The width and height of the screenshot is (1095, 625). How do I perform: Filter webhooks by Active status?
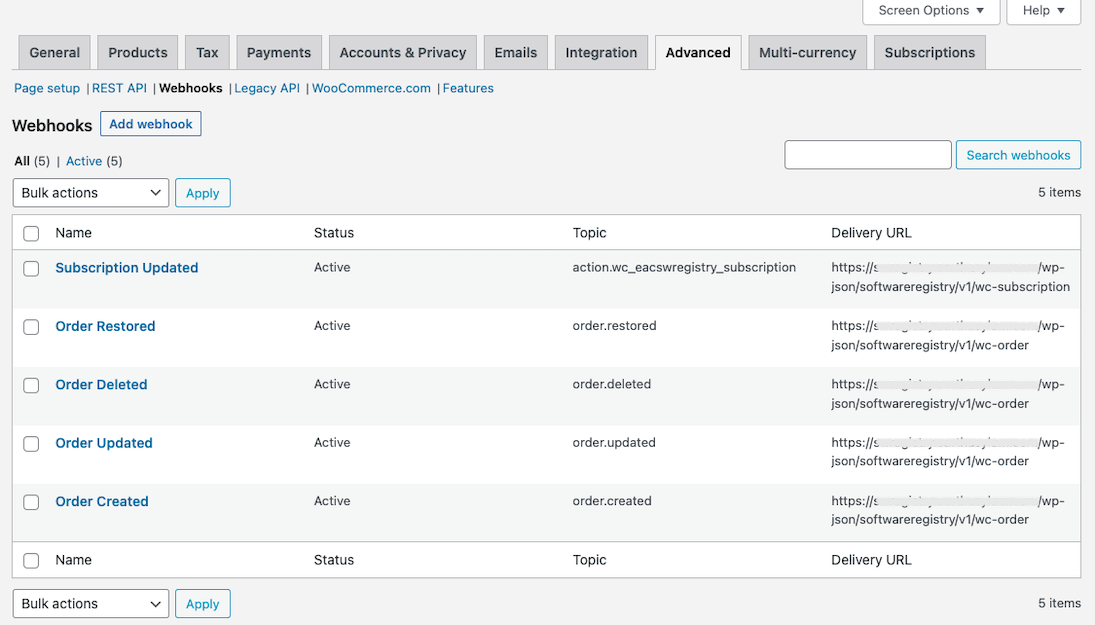pos(84,161)
